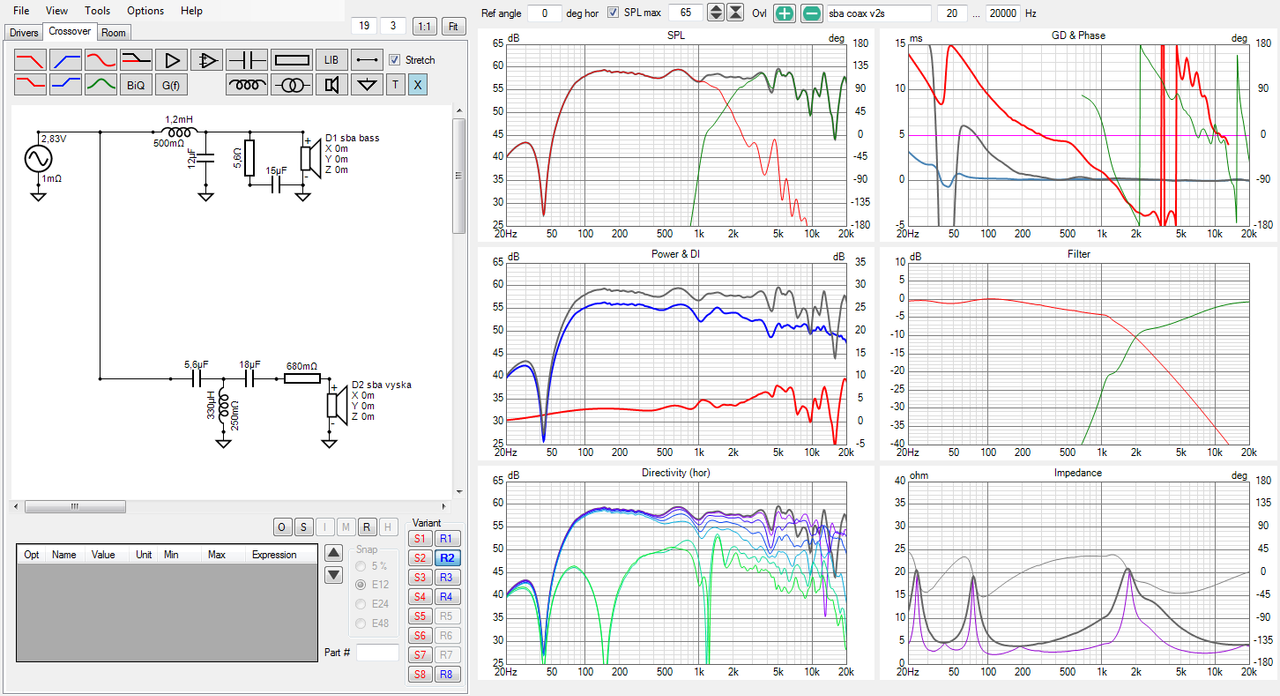Remove overlay with the minus icon
Viewport: 1280px width, 696px height.
(x=812, y=12)
